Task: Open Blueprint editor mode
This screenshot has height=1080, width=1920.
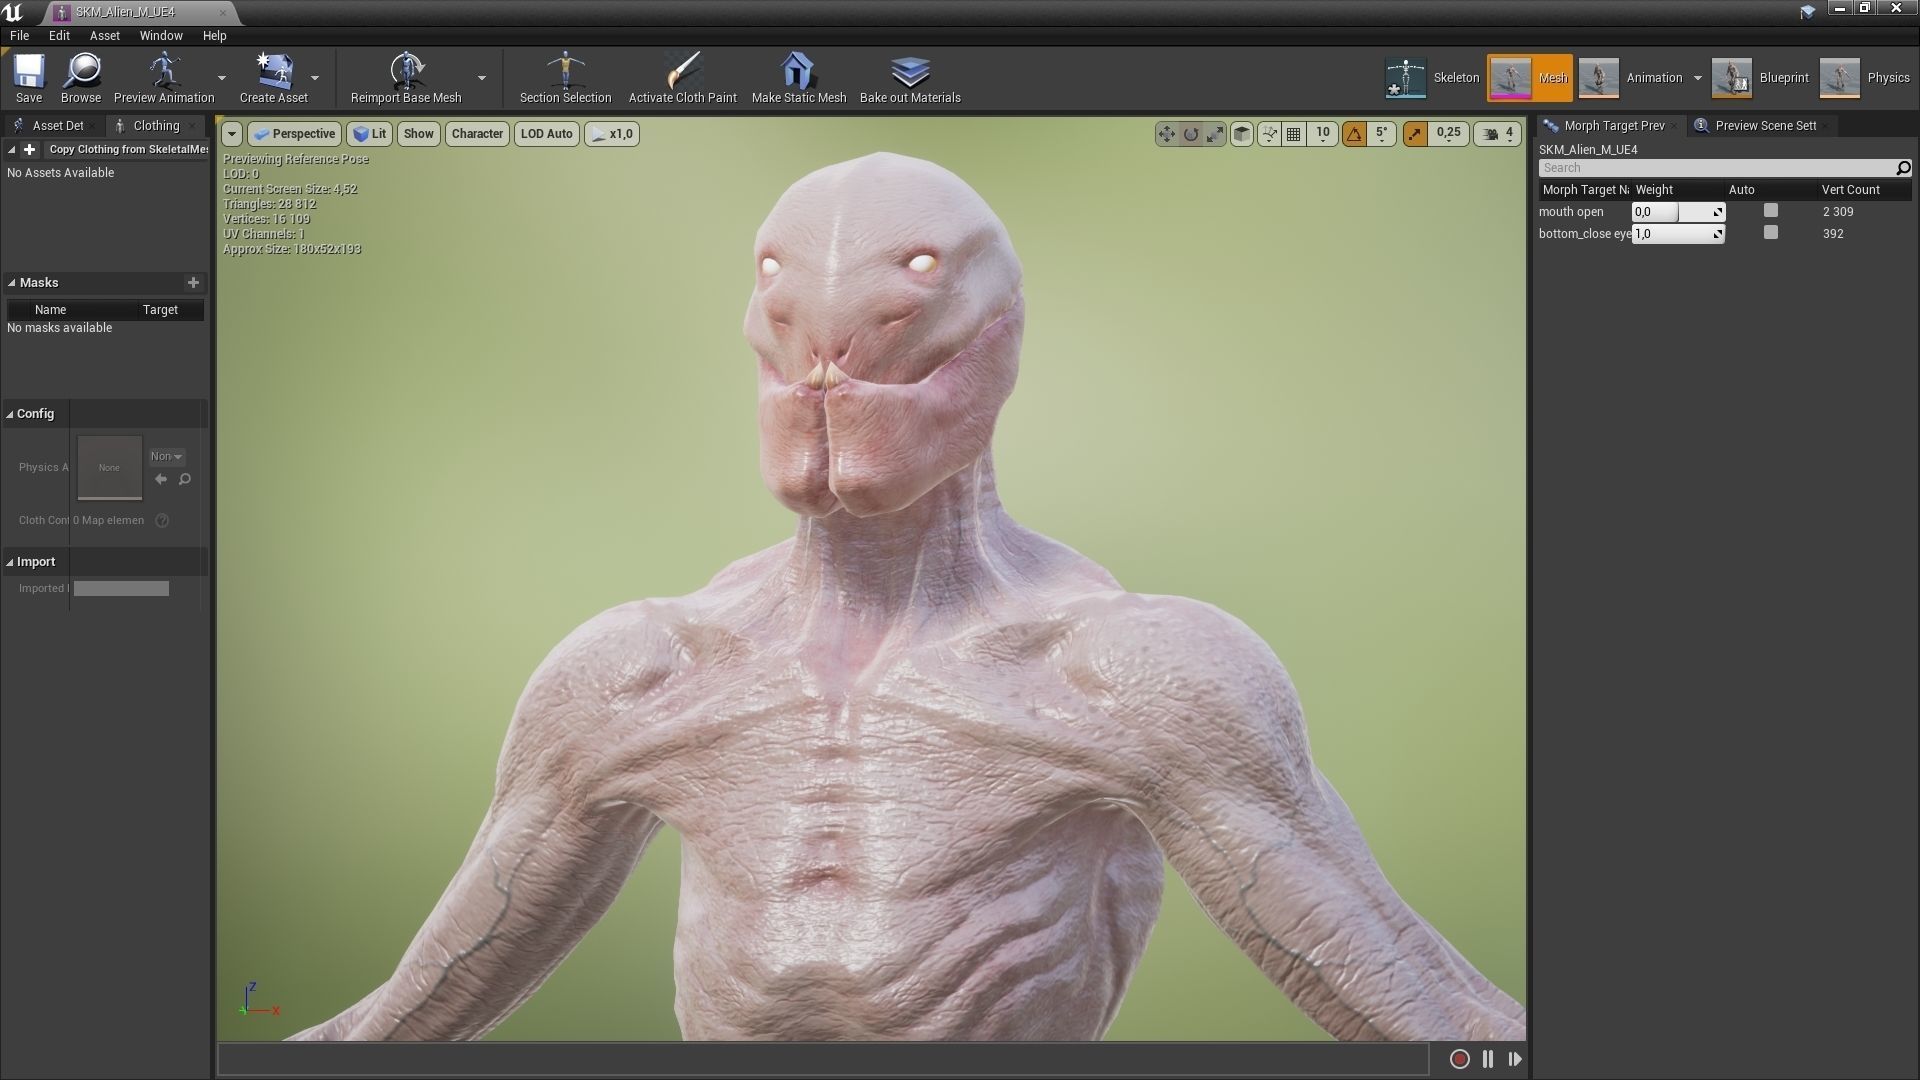Action: coord(1760,78)
